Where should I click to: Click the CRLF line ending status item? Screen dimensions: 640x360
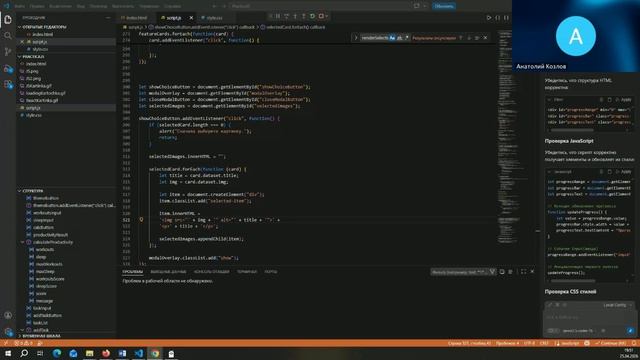(544, 343)
